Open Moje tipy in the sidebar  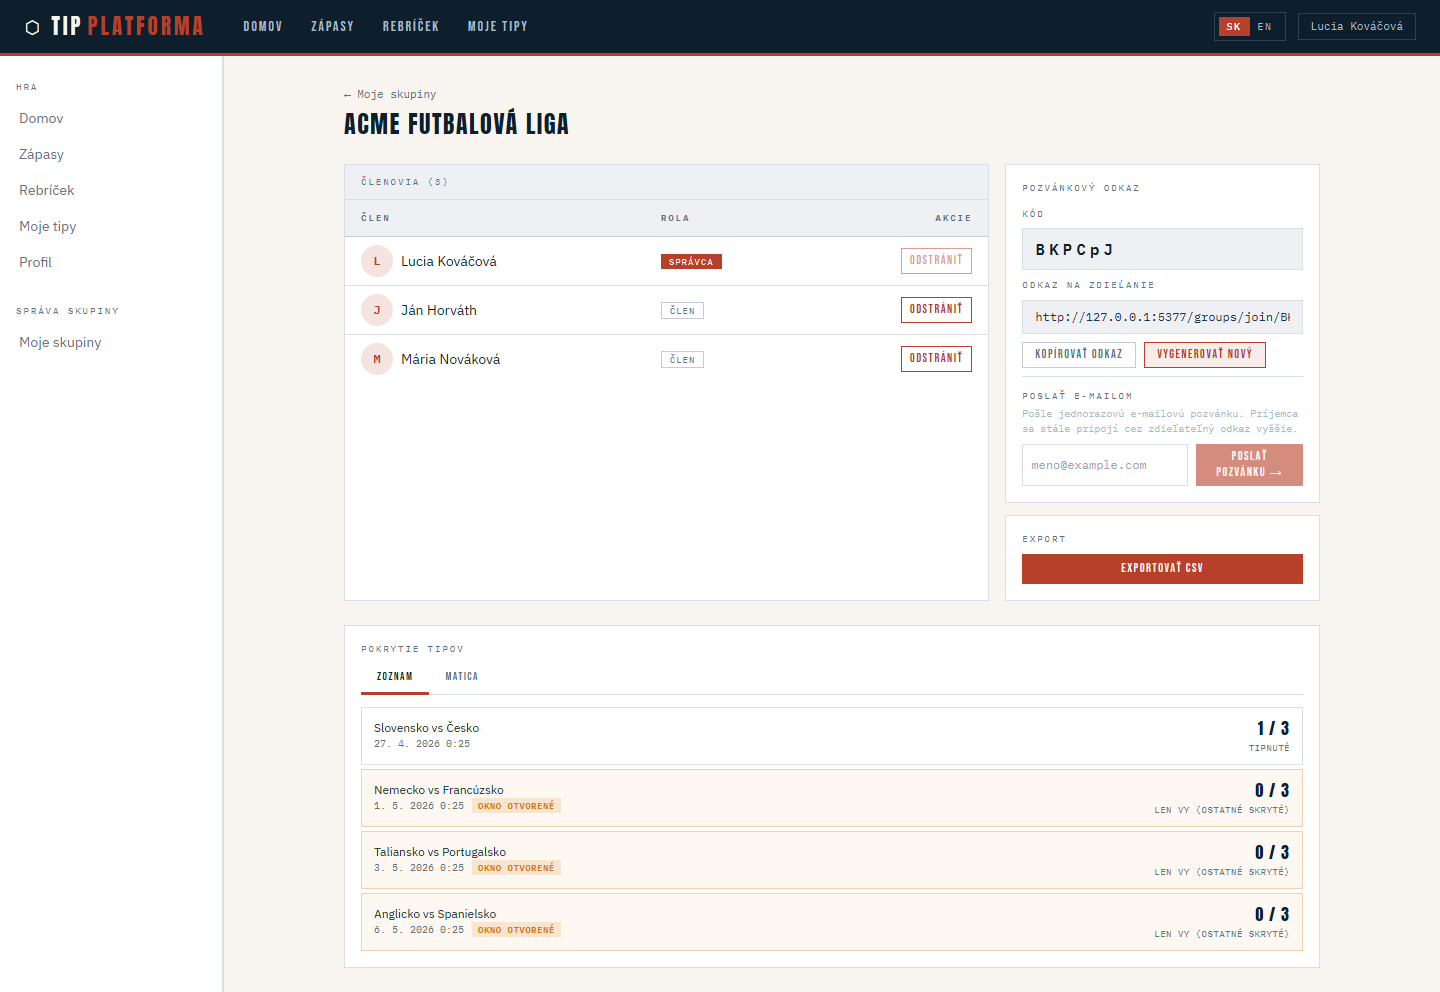(48, 227)
